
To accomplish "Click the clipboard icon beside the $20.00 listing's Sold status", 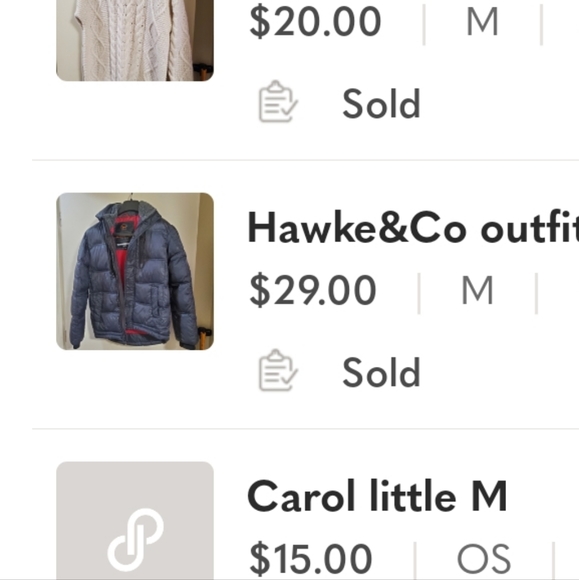I will pyautogui.click(x=278, y=101).
